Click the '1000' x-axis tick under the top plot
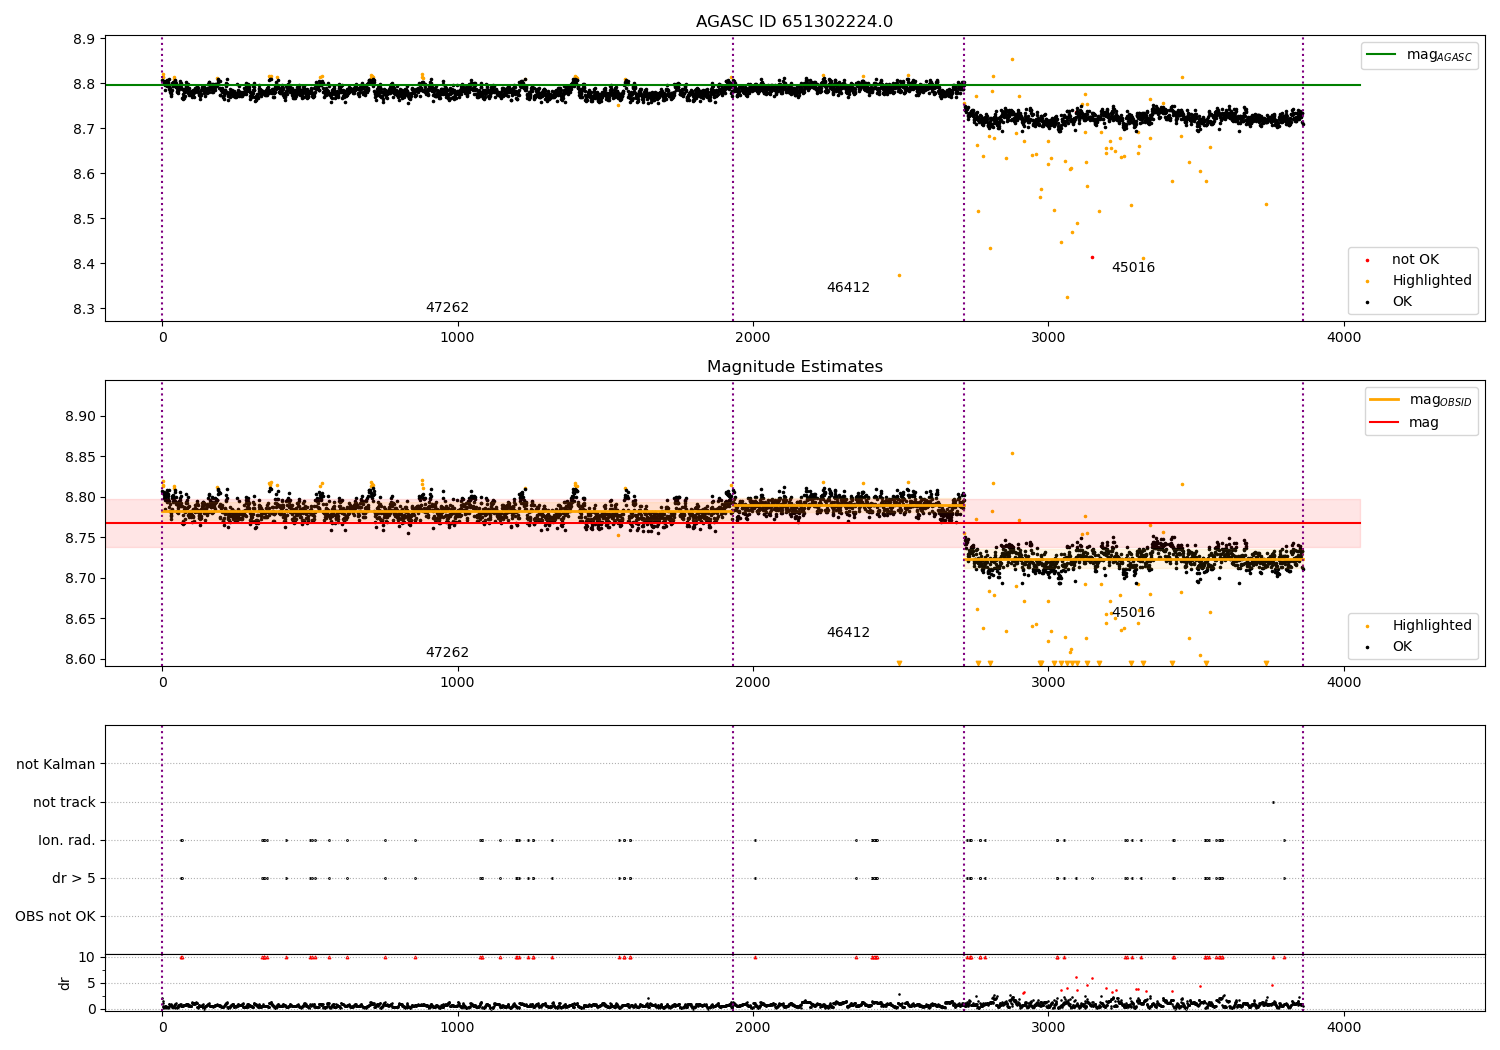 click(x=457, y=337)
